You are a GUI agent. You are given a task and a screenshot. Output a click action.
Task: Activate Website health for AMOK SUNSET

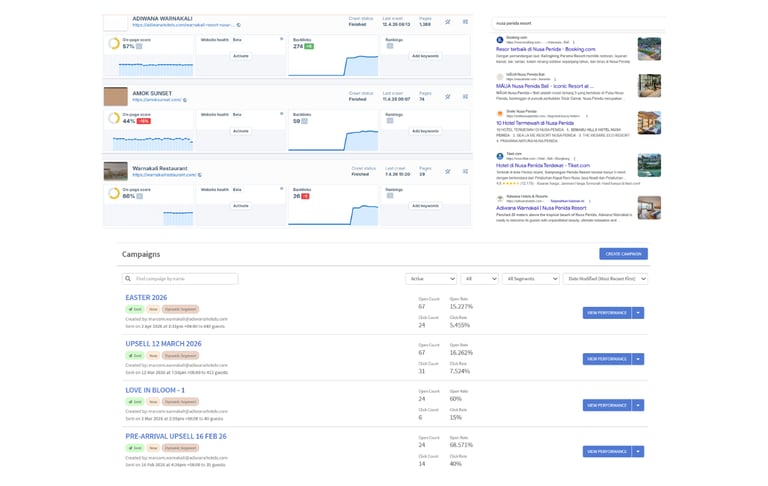point(240,131)
